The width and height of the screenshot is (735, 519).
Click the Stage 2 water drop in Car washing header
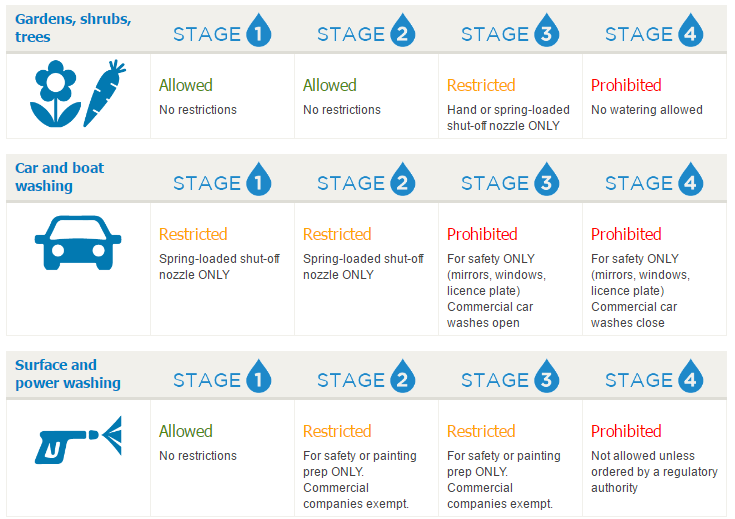[403, 179]
